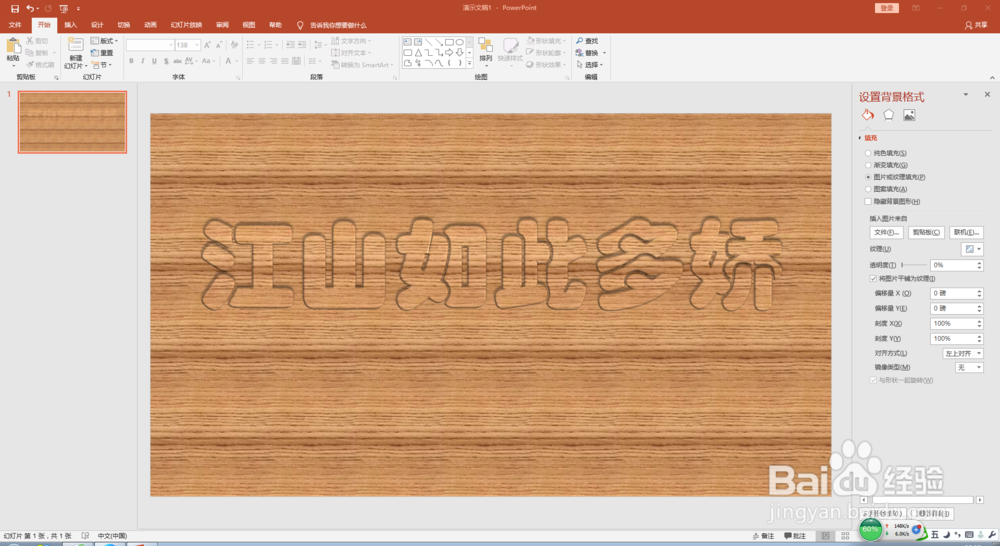Select the oval shape in shapes gallery
Viewport: 1000px width, 546px height.
click(460, 42)
